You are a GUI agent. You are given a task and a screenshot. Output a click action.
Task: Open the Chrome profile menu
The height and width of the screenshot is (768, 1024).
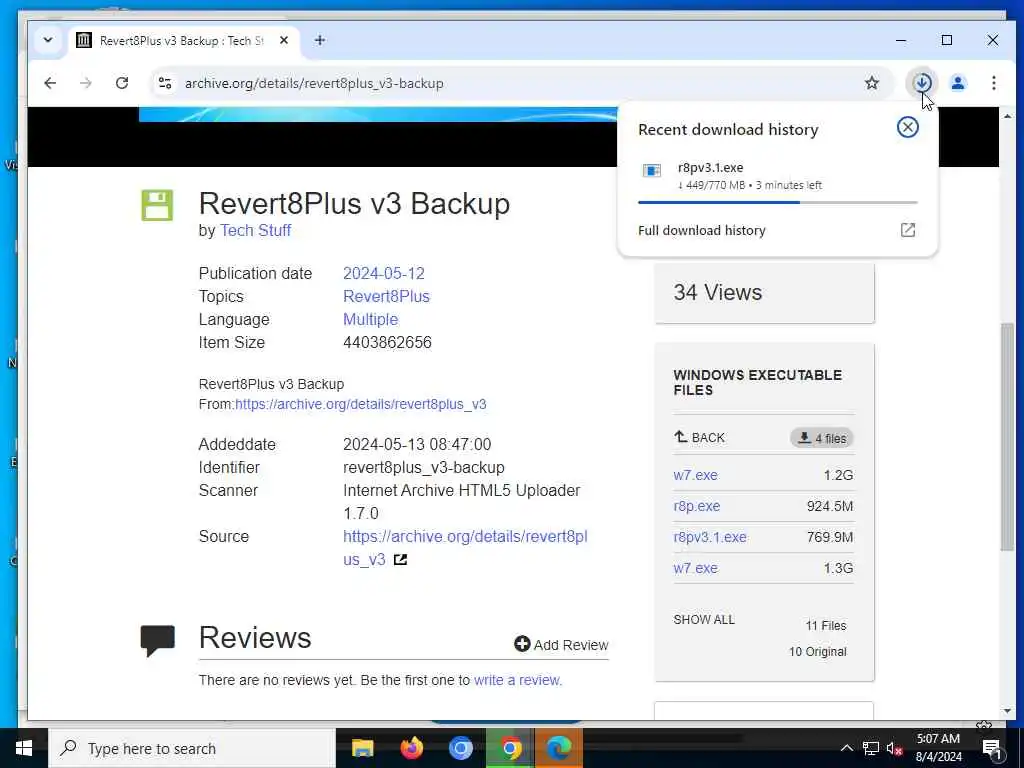point(958,83)
